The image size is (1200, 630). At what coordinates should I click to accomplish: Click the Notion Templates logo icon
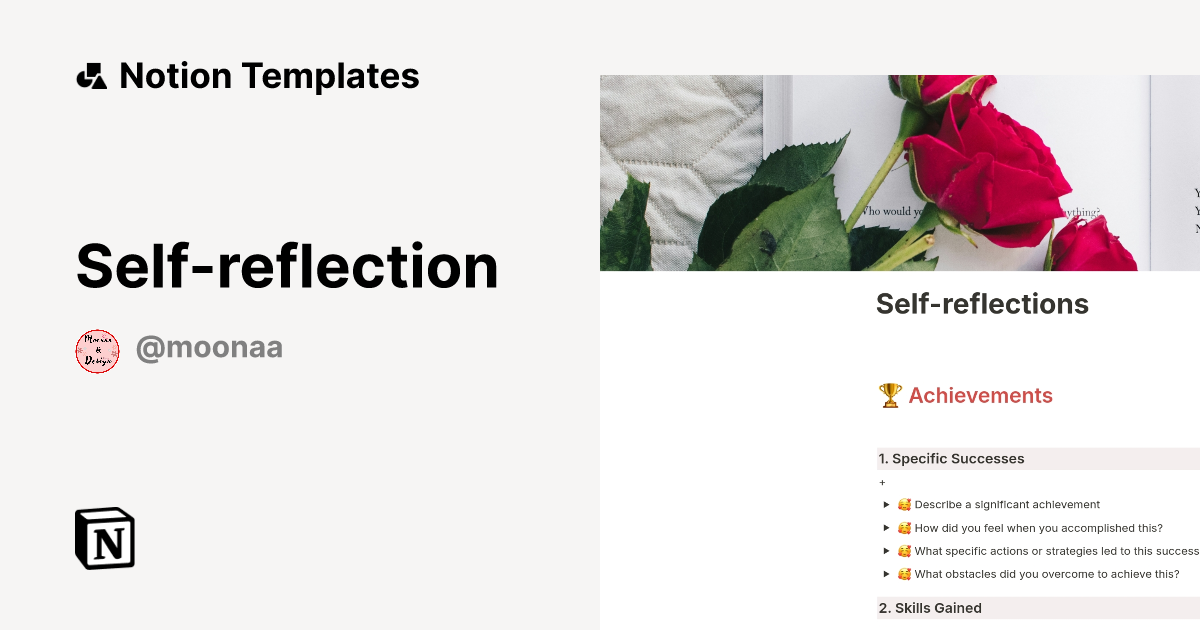tap(93, 75)
